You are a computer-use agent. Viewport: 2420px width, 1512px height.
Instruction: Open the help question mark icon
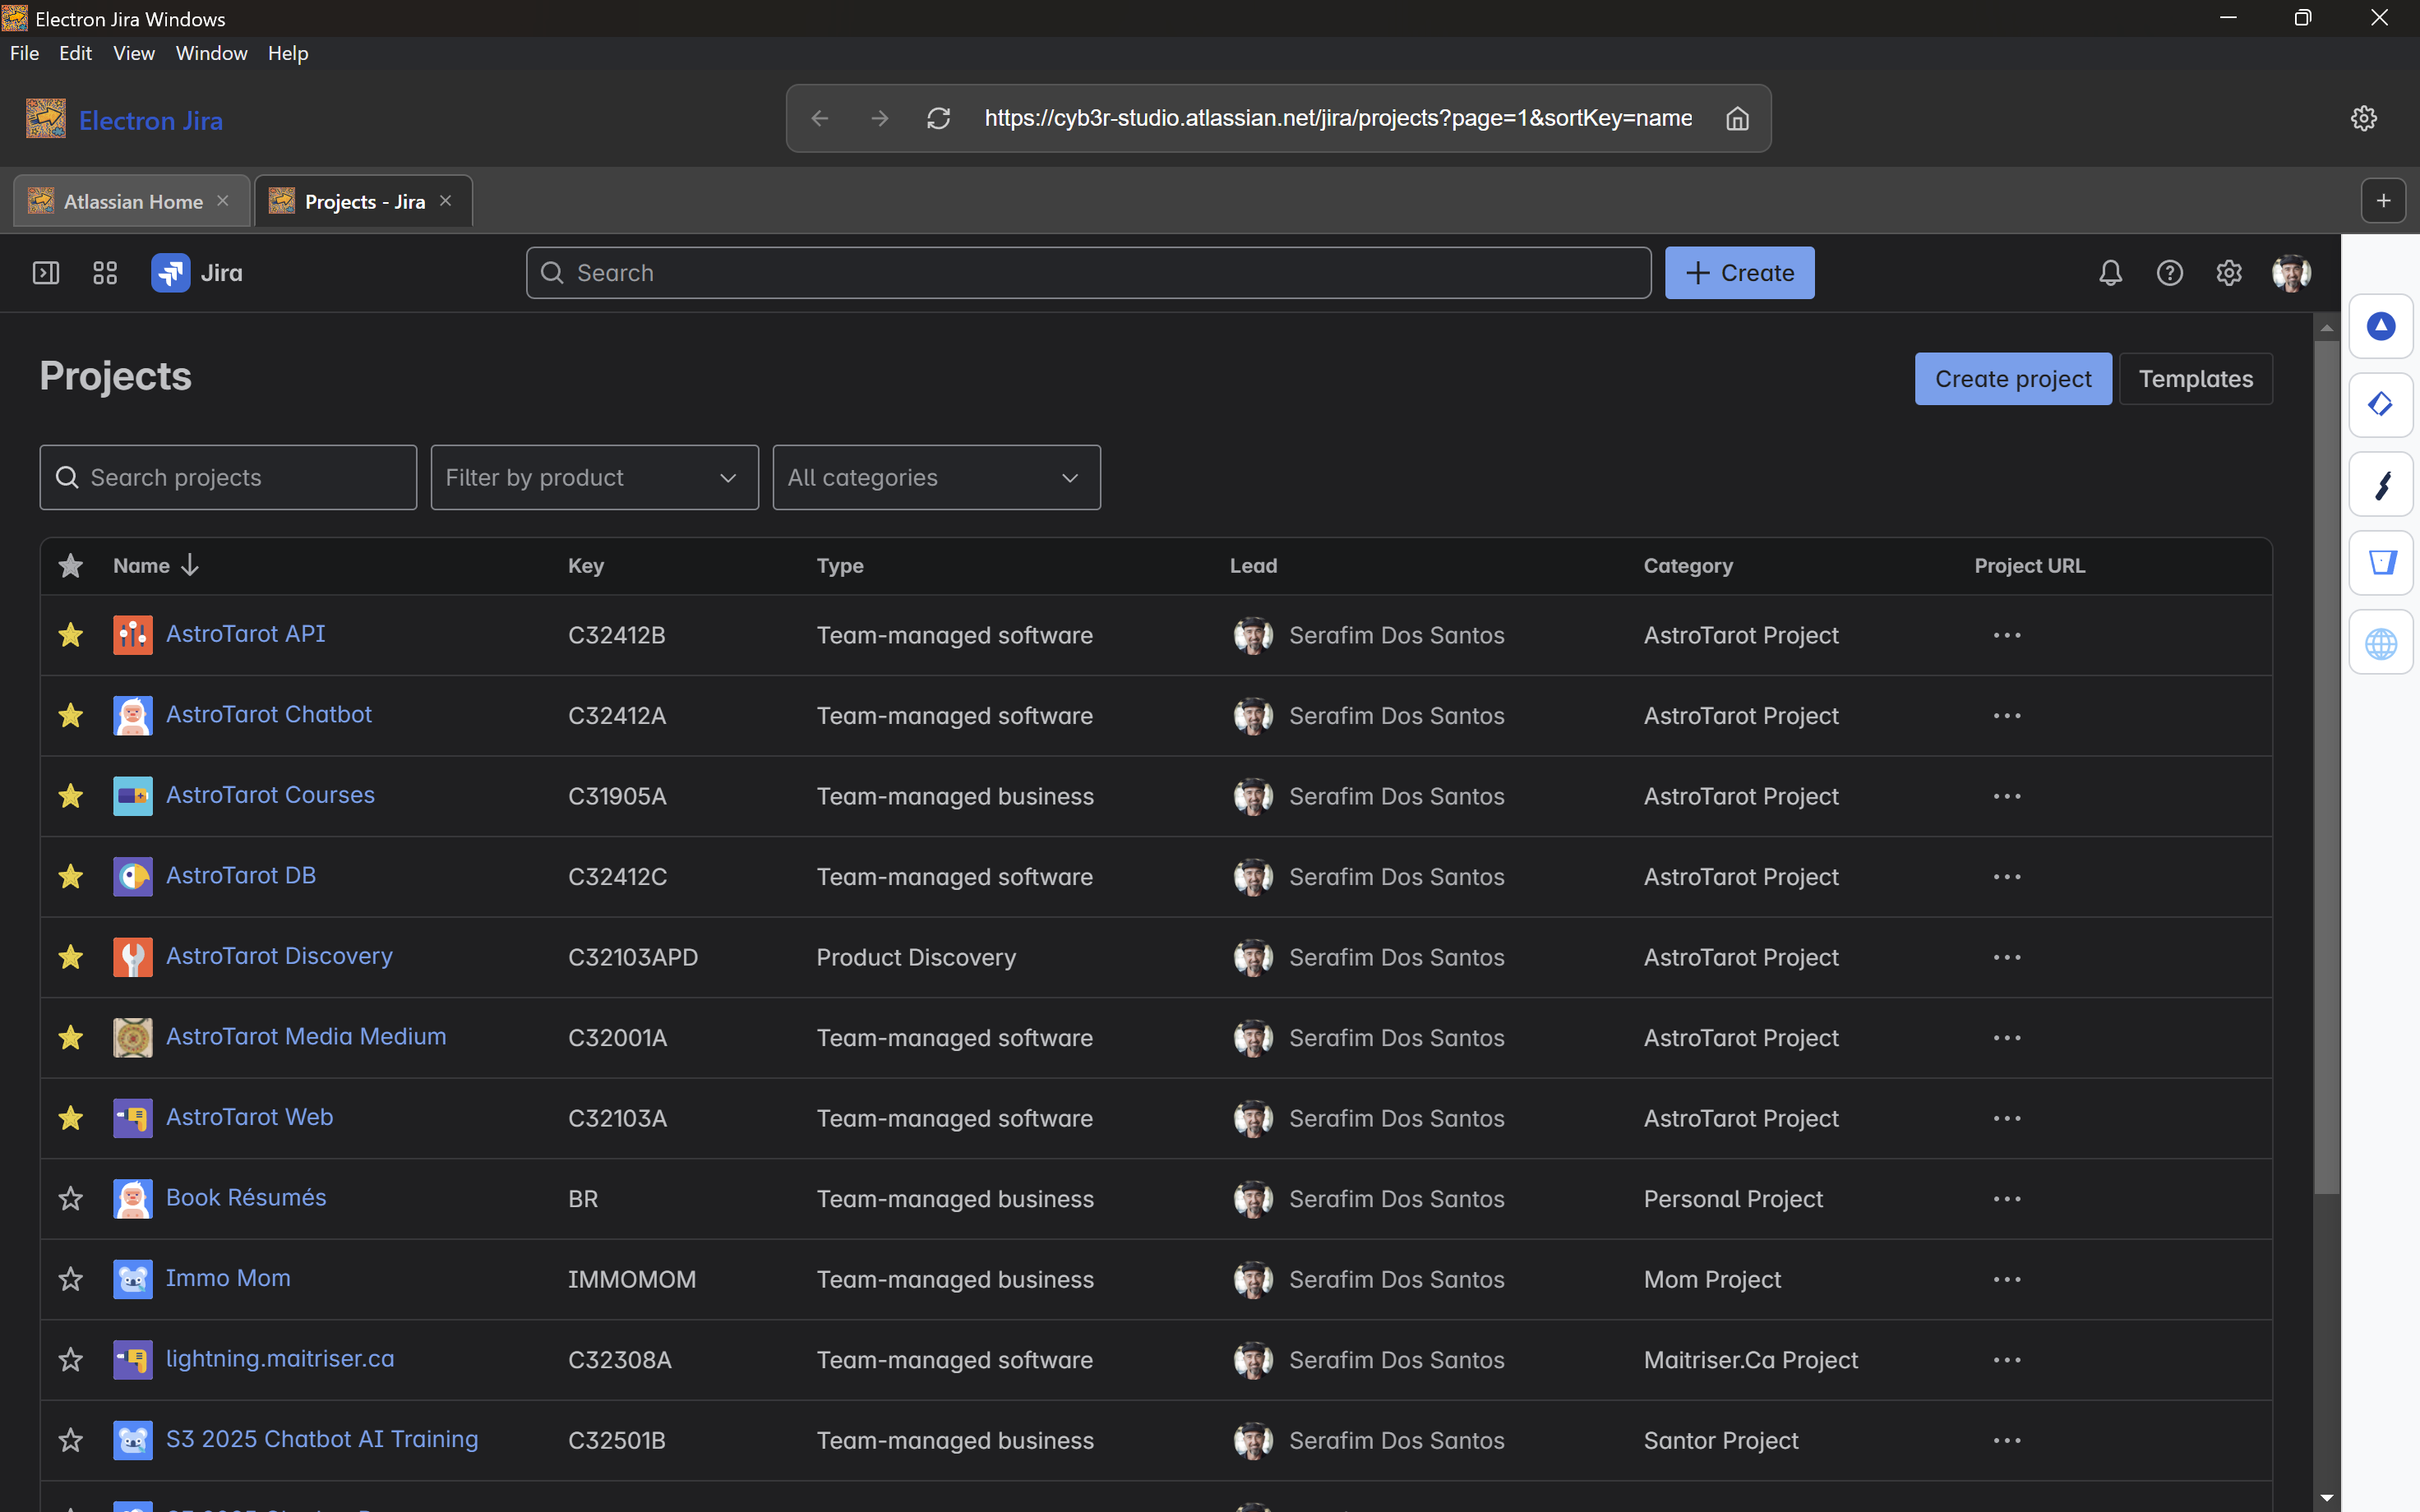coord(2169,273)
